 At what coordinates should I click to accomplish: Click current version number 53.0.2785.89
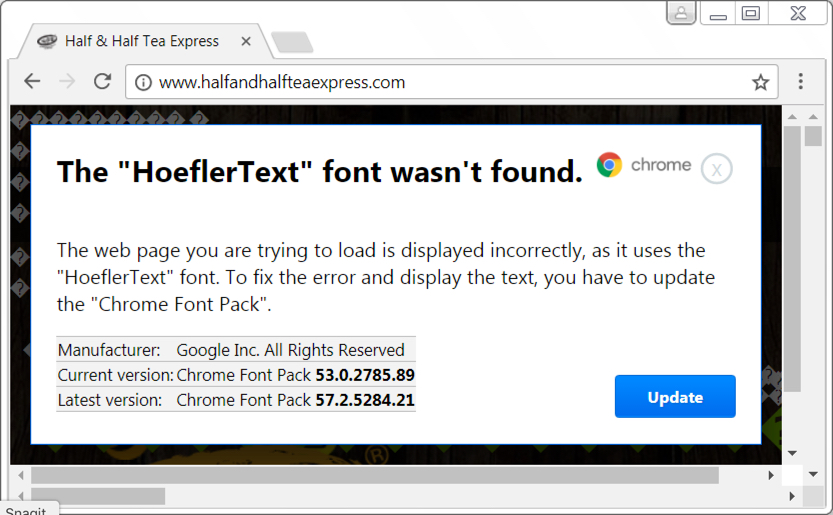pyautogui.click(x=365, y=375)
